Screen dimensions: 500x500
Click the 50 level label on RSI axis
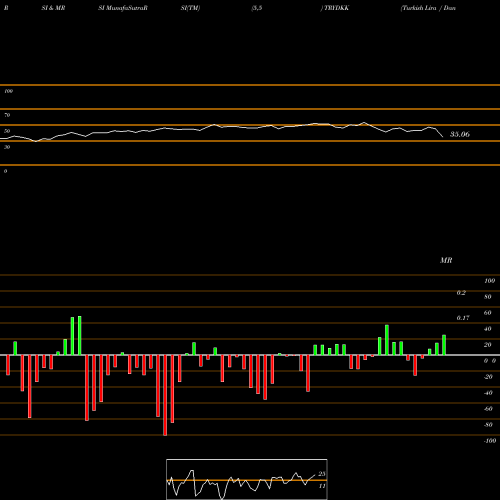(7, 131)
